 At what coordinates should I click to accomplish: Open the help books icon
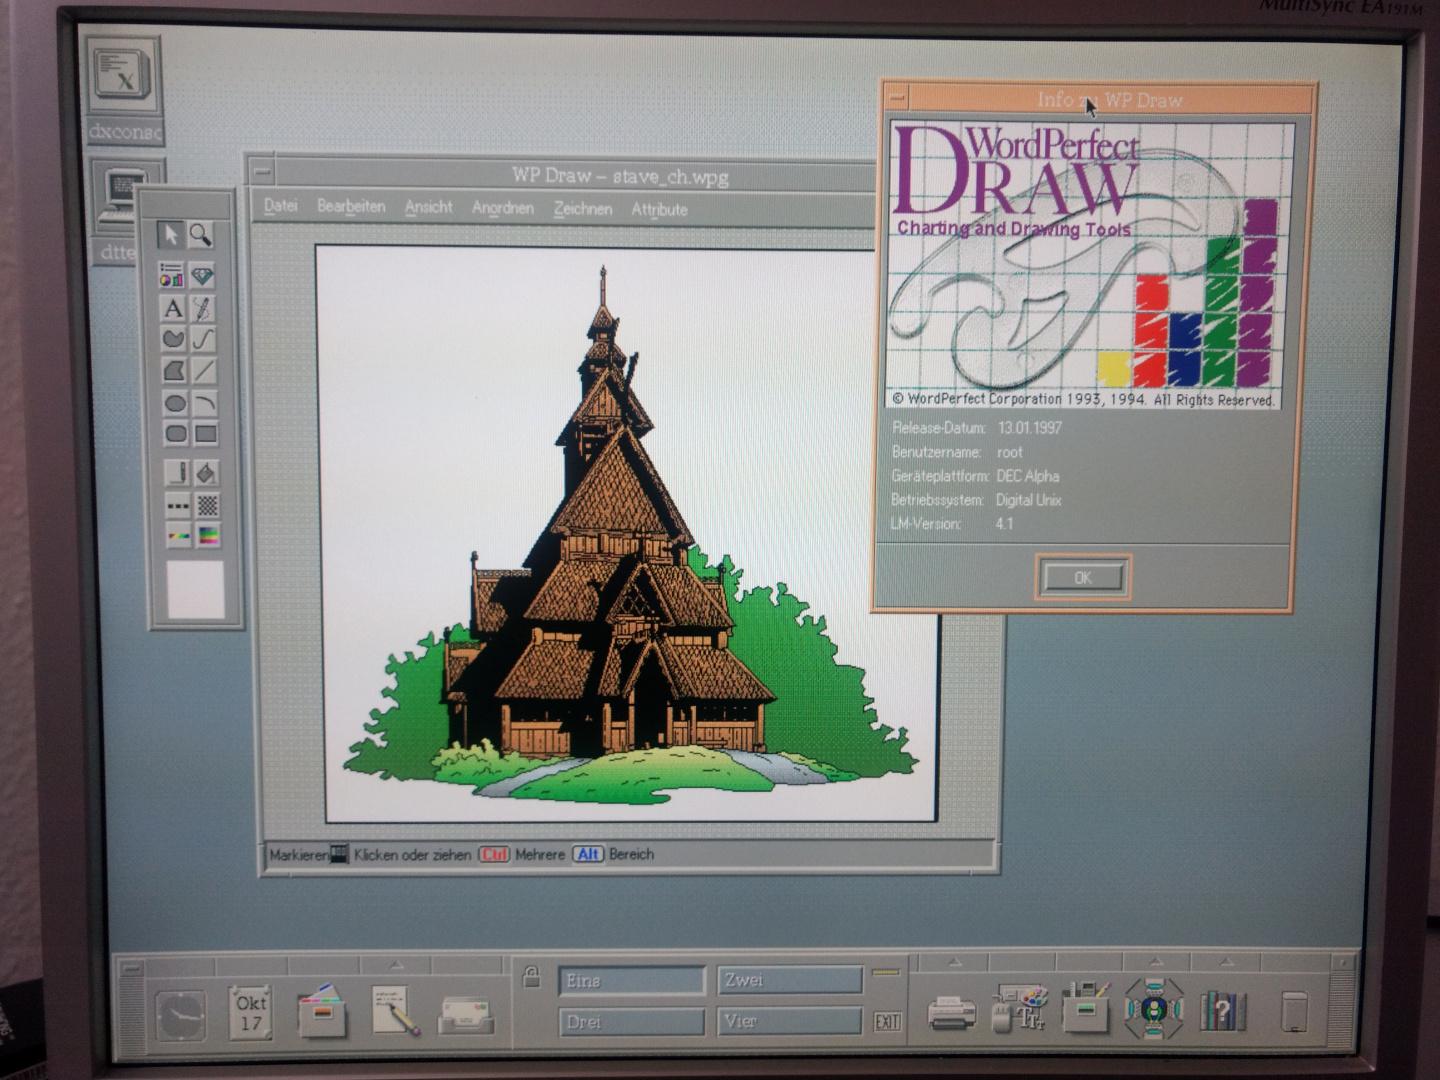click(x=1222, y=1011)
